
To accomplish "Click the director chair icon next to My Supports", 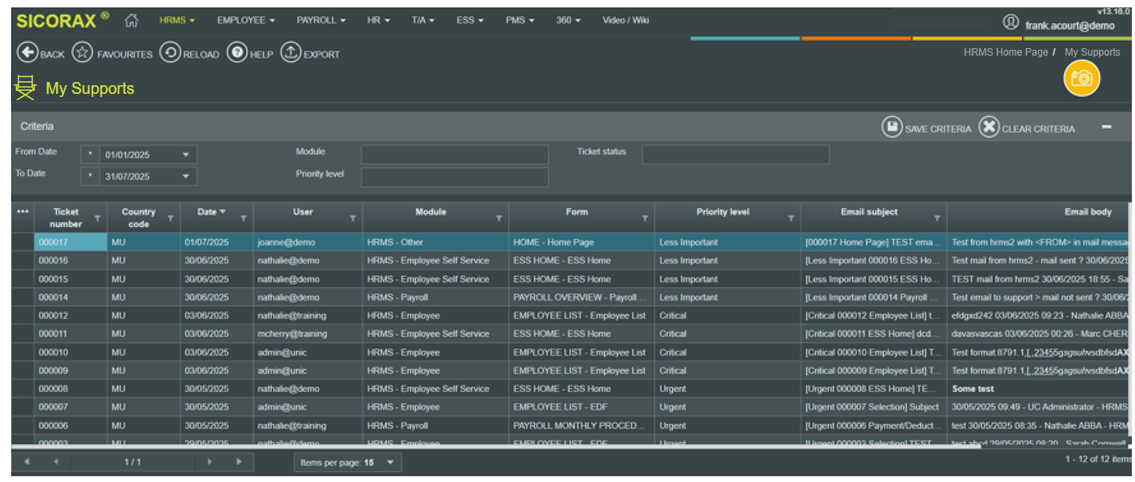I will (25, 88).
